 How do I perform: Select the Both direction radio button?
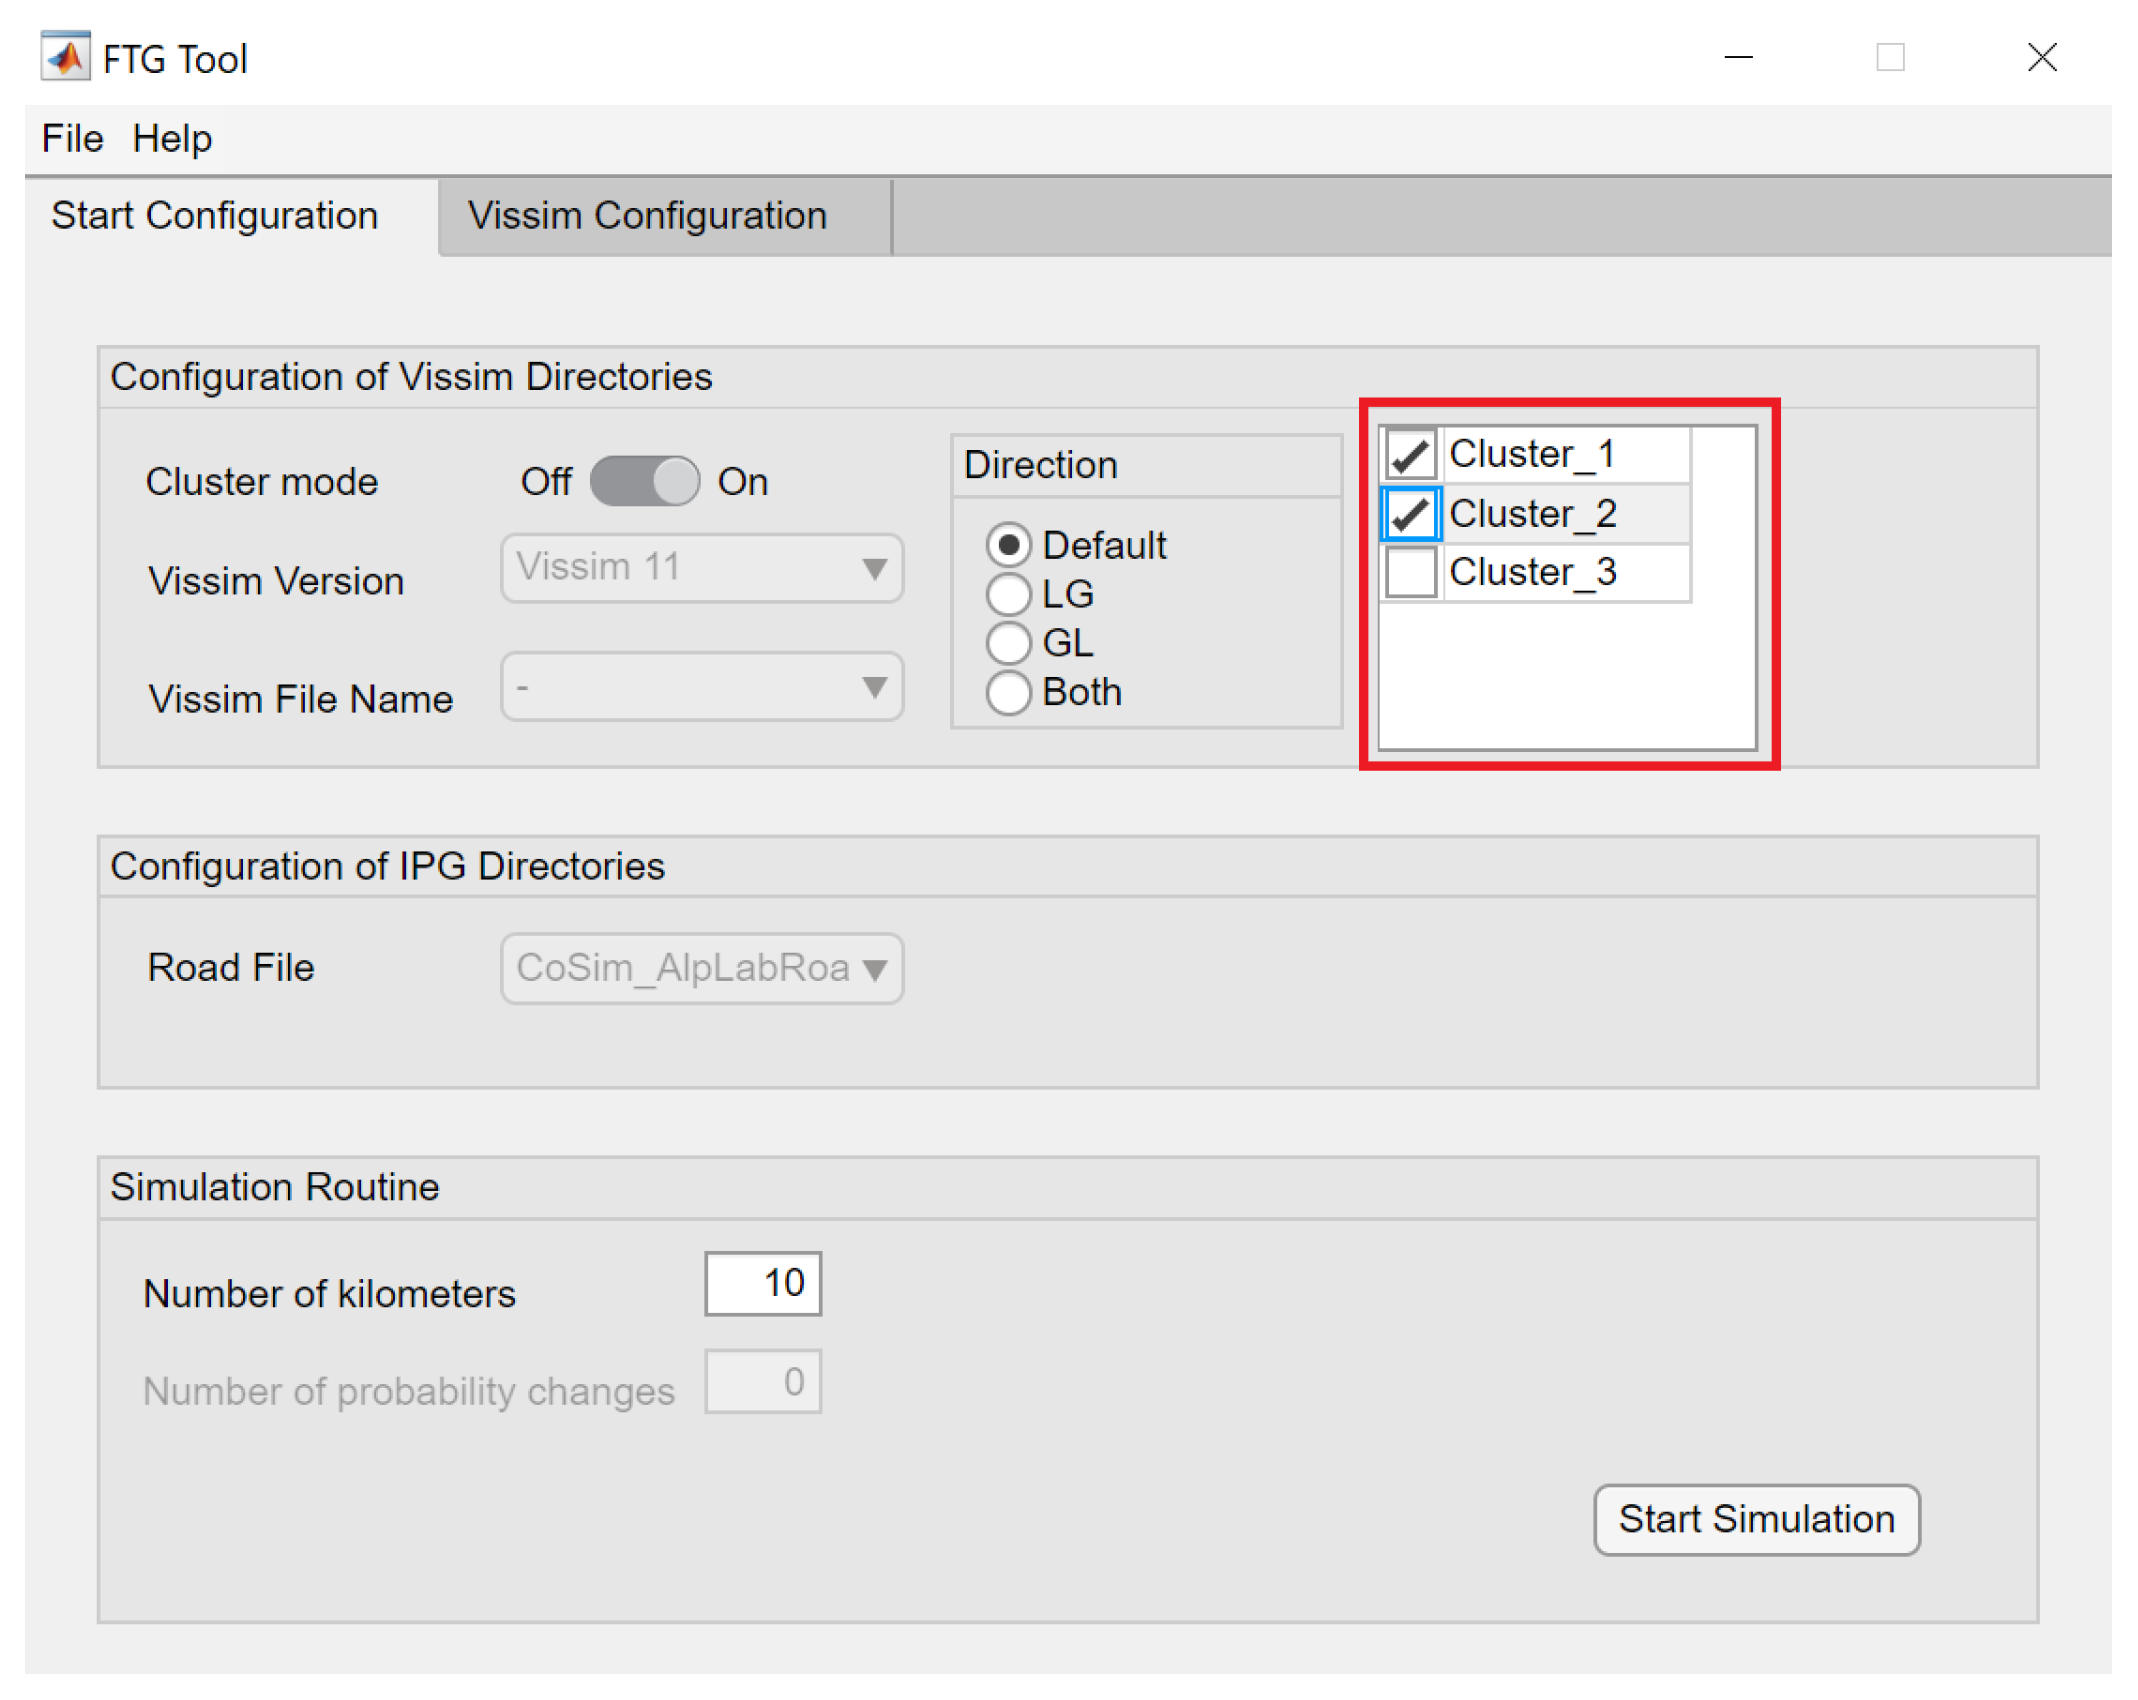(1008, 693)
